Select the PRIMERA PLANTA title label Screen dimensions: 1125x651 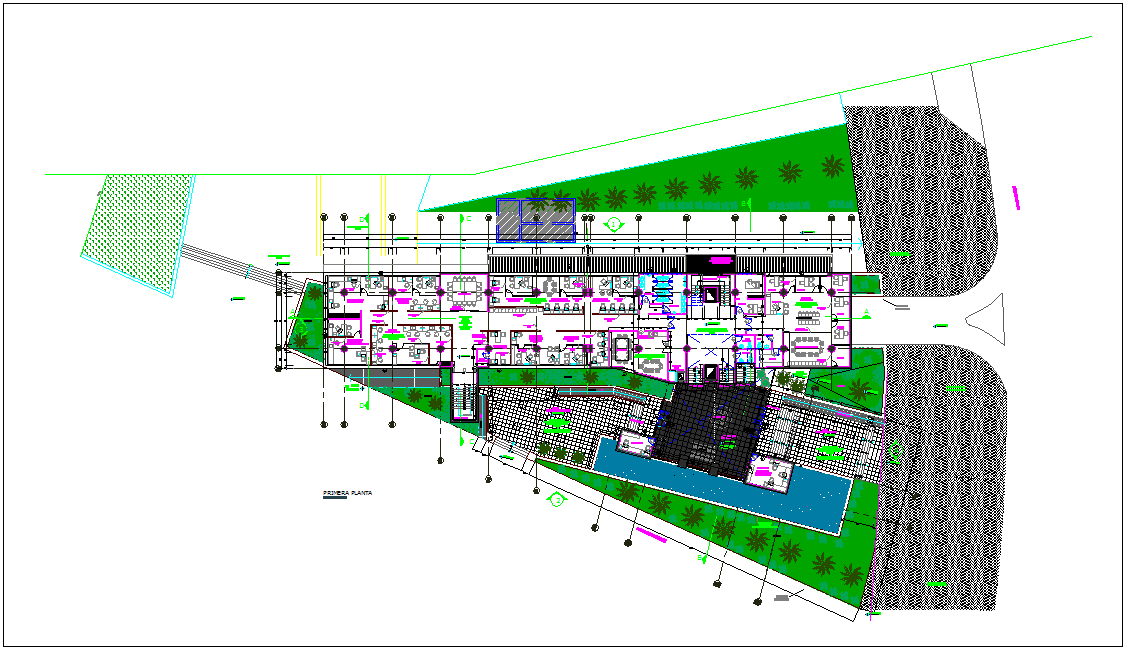tap(347, 492)
